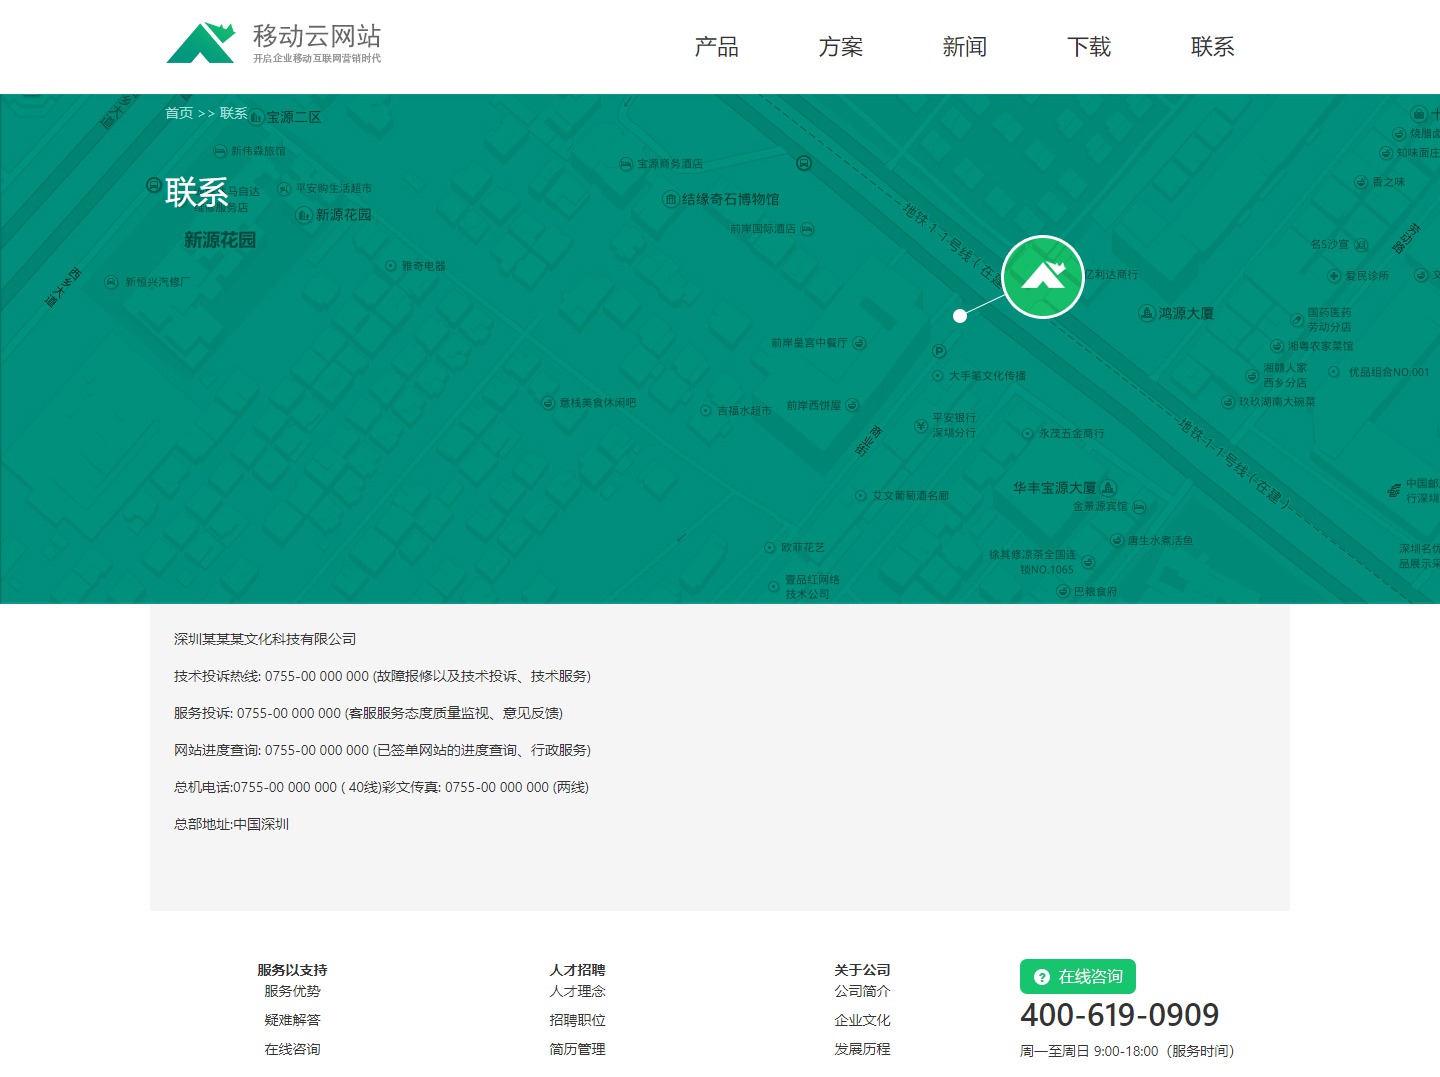Open the 服务优势 footer link
The height and width of the screenshot is (1077, 1440).
pos(292,991)
